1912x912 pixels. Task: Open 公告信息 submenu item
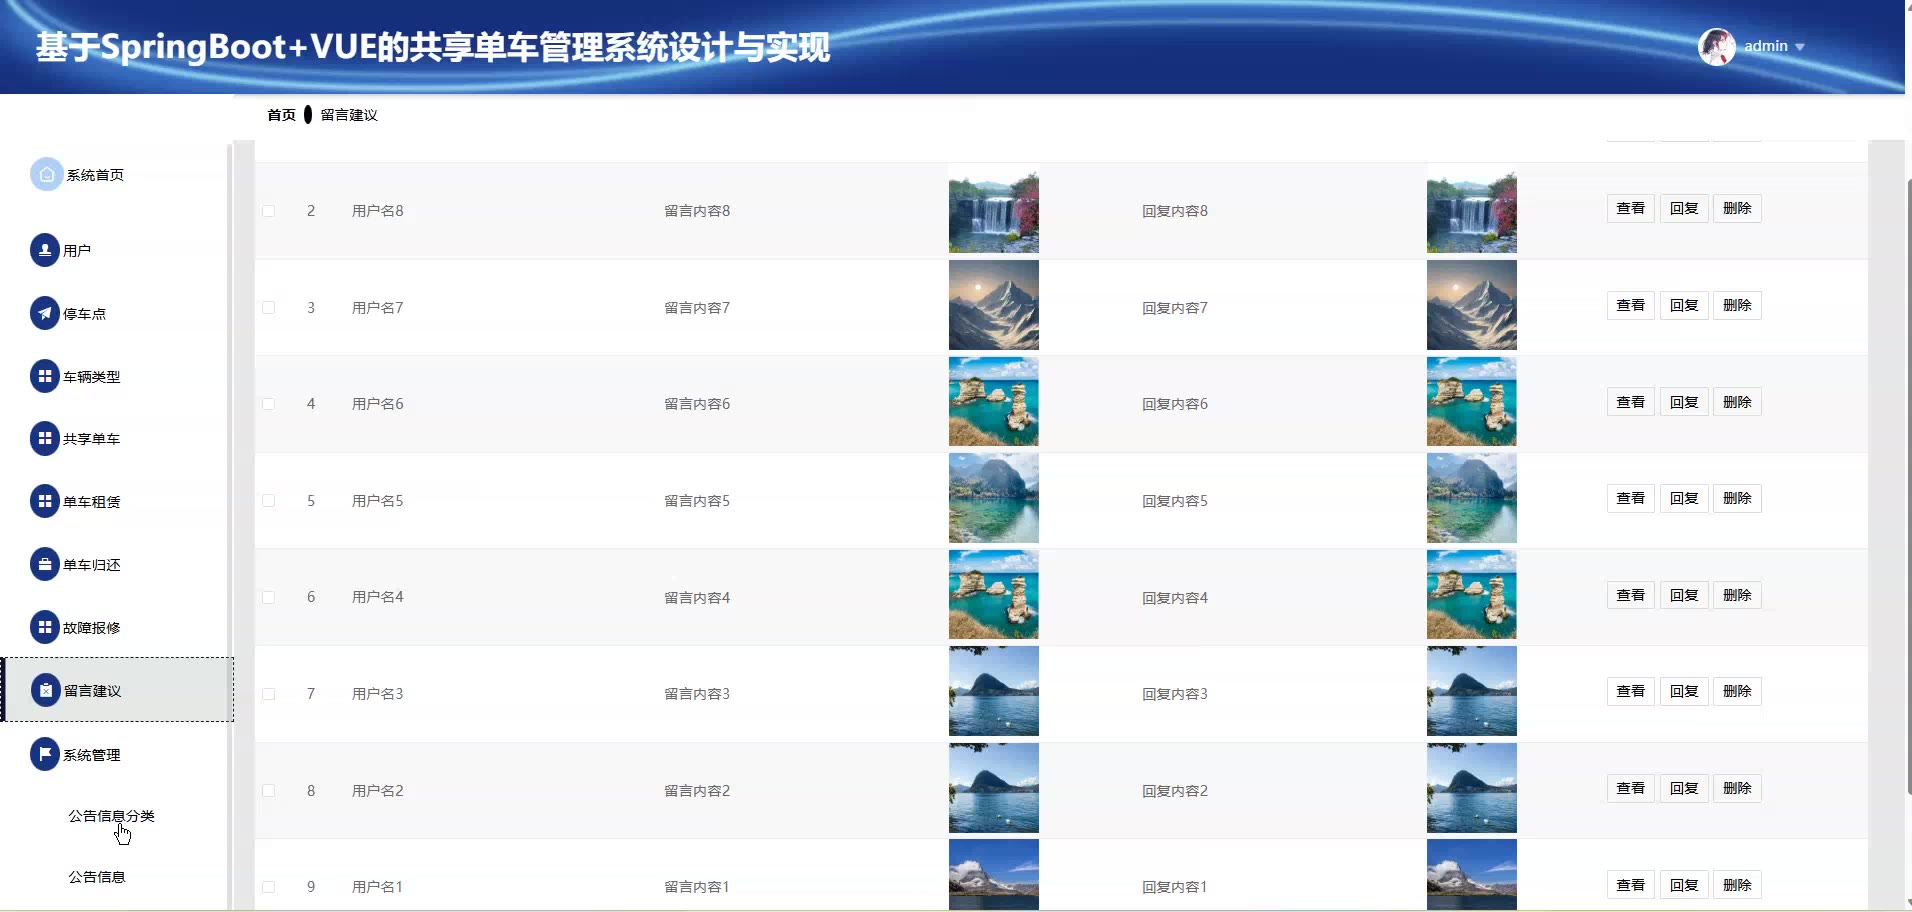click(x=97, y=877)
